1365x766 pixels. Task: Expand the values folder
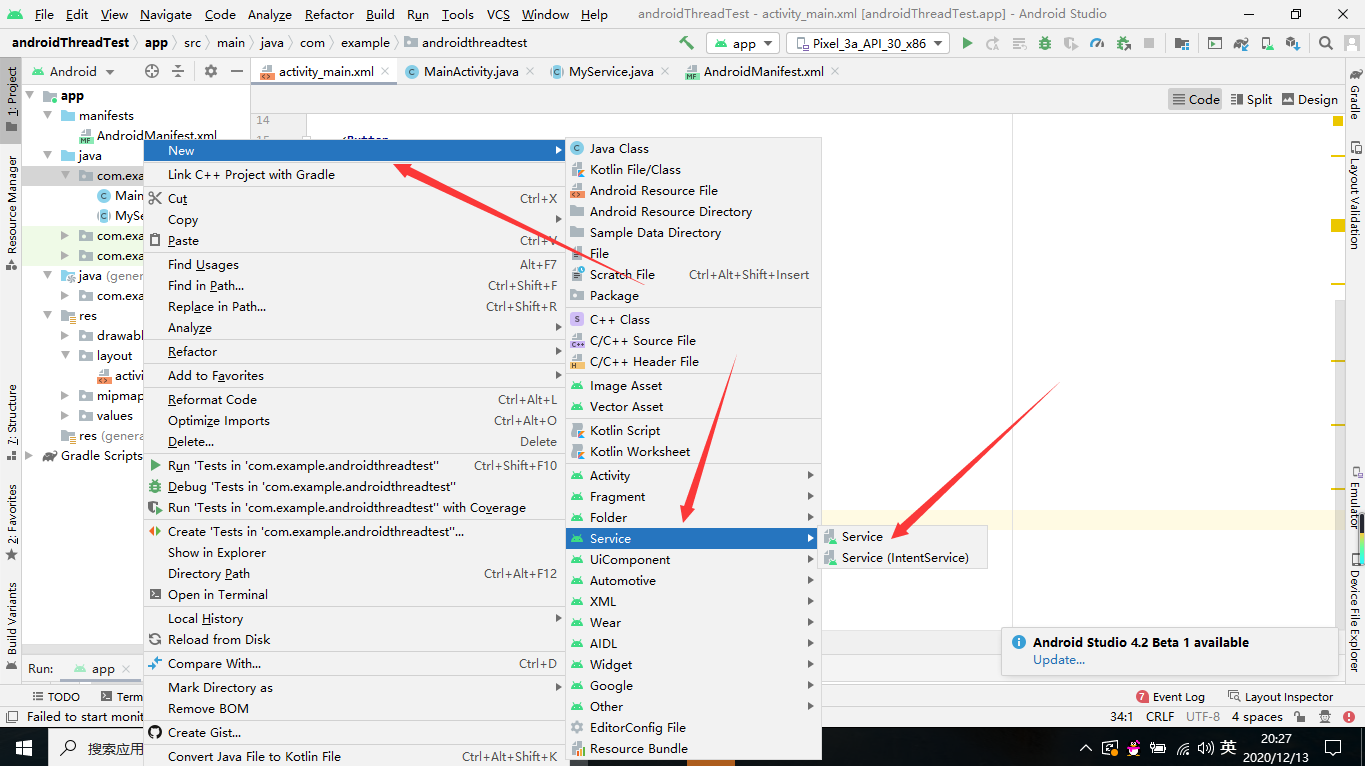coord(65,416)
